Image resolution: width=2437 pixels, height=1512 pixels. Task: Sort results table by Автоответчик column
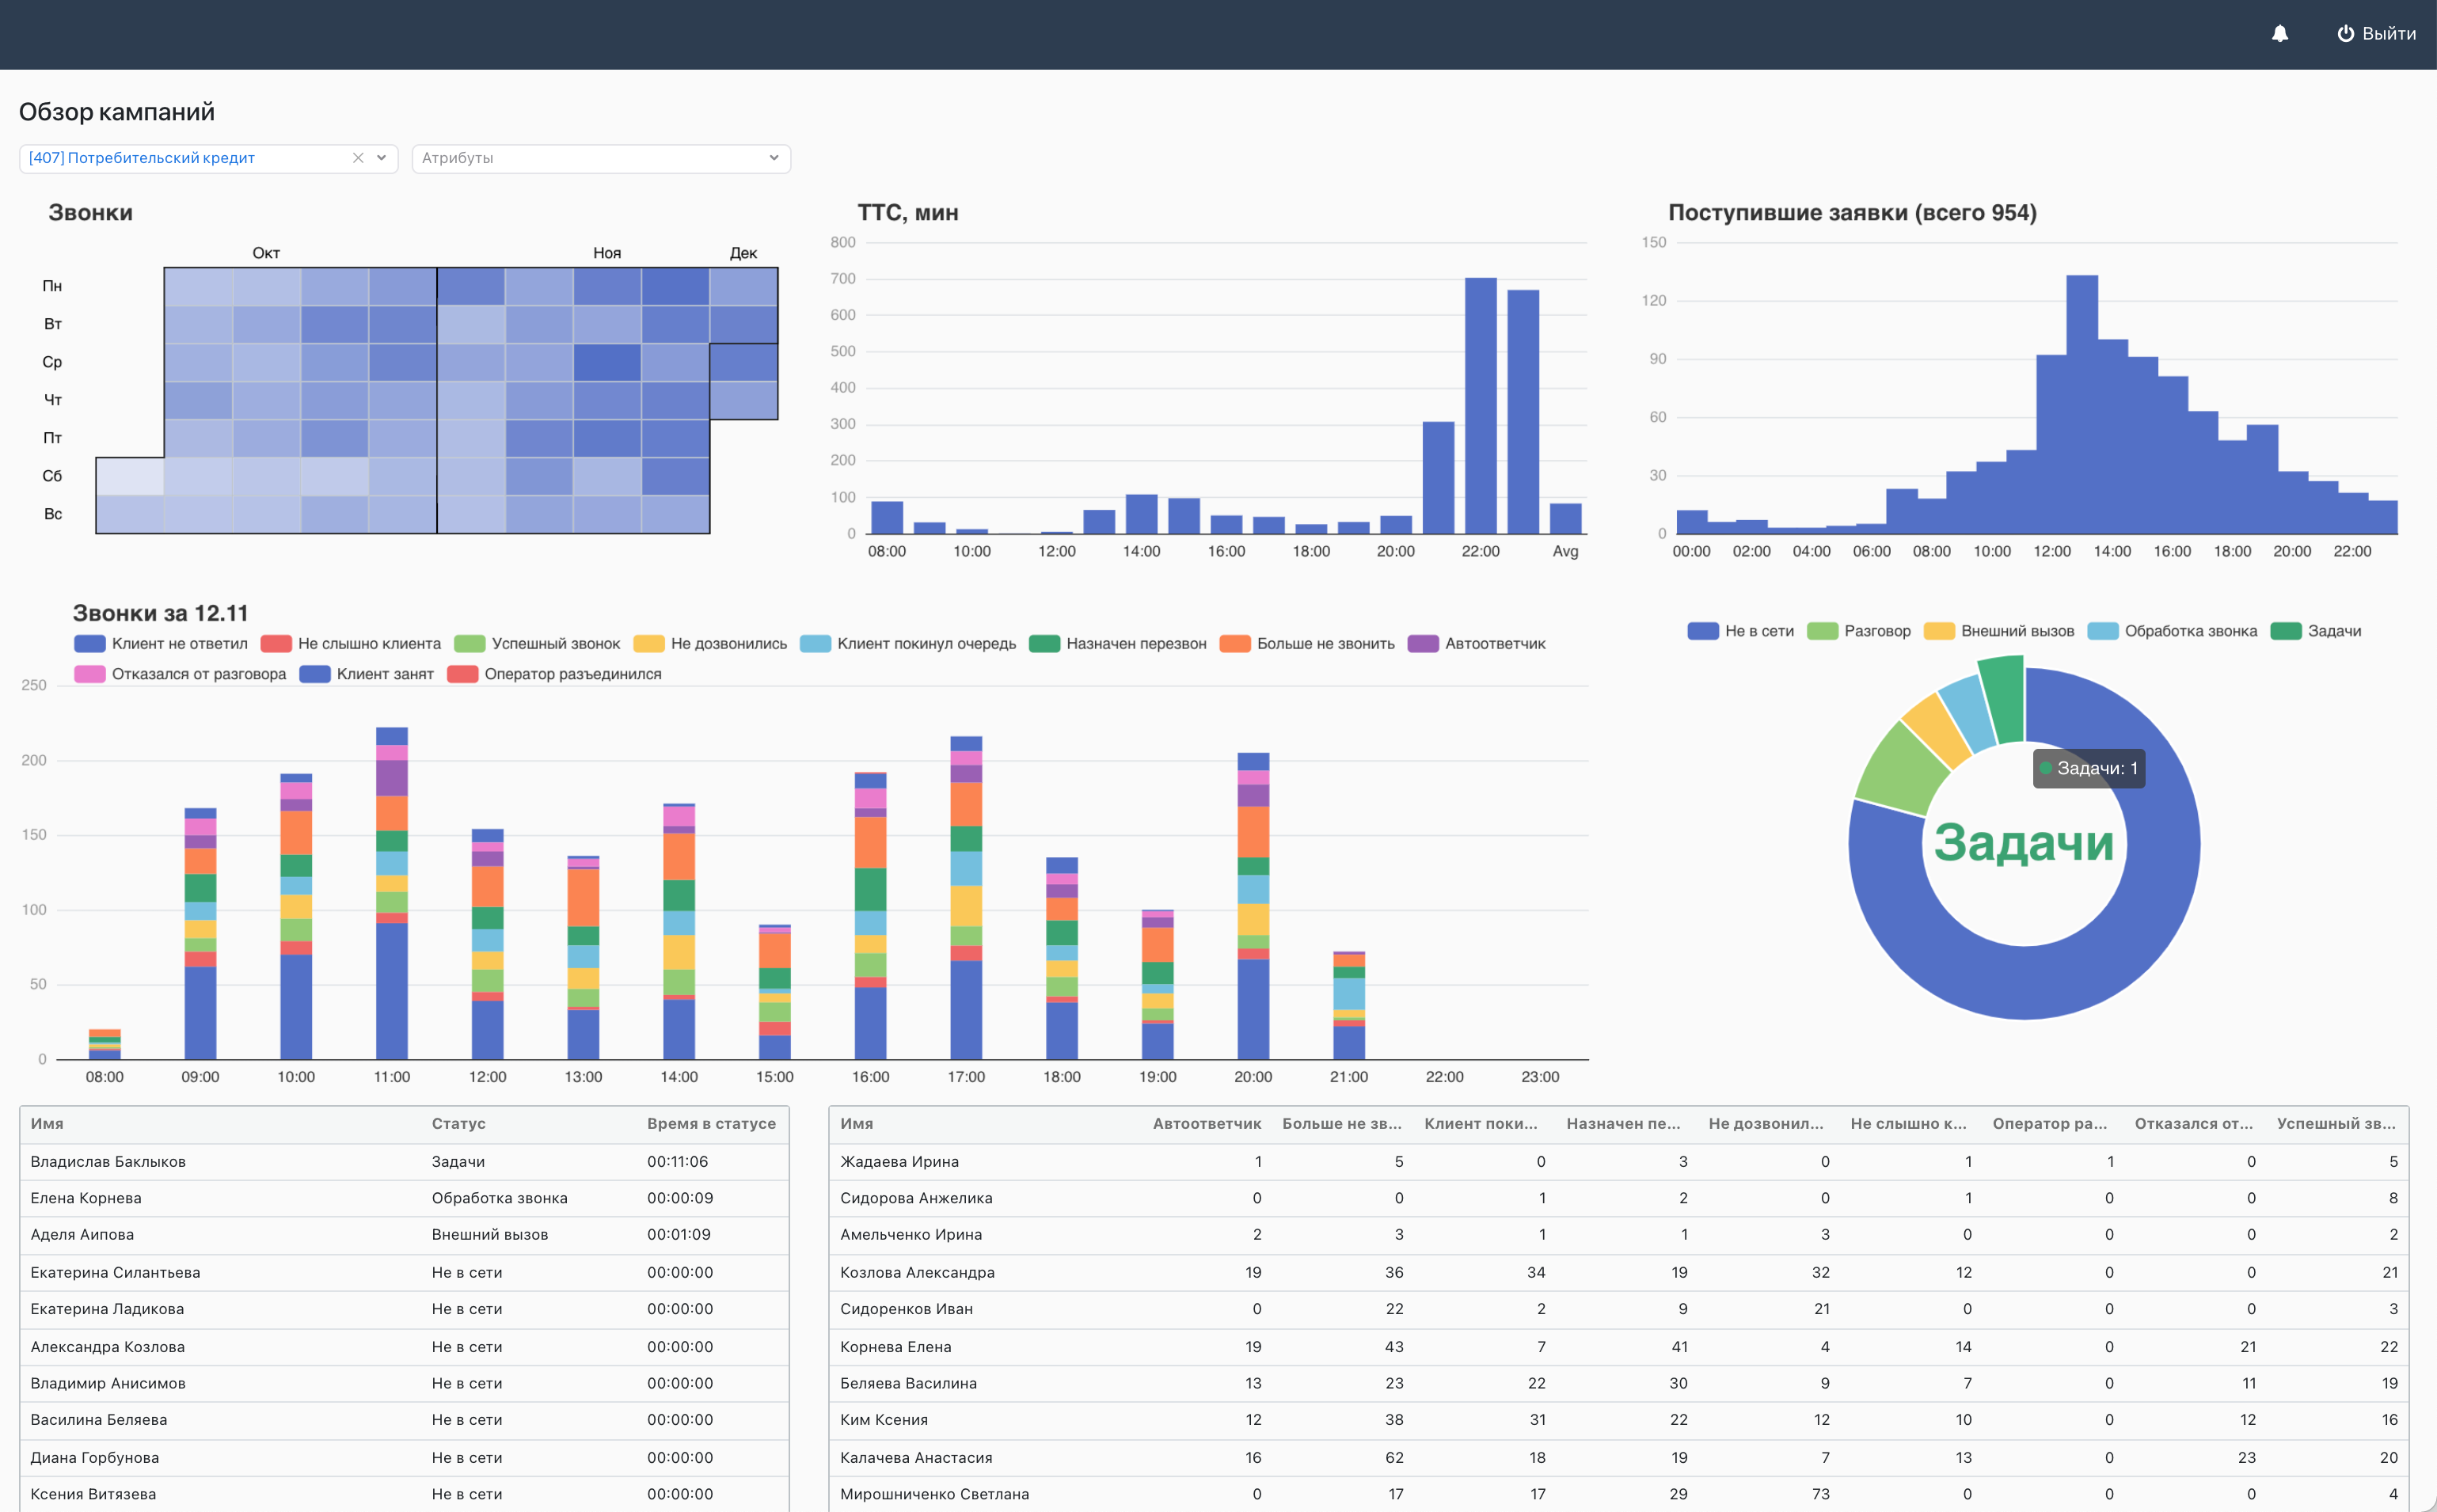click(1207, 1124)
